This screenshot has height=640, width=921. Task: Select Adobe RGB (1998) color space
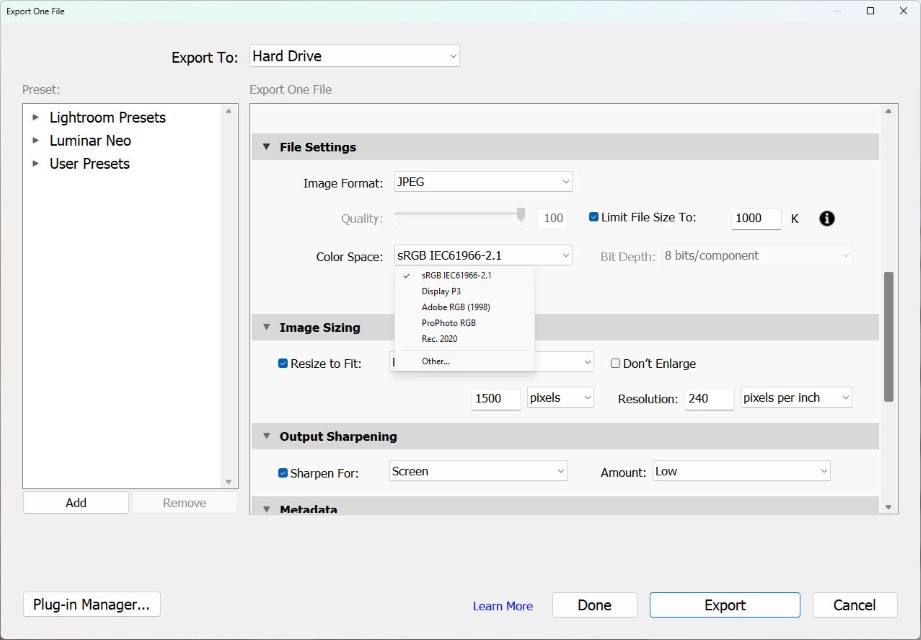pos(455,307)
